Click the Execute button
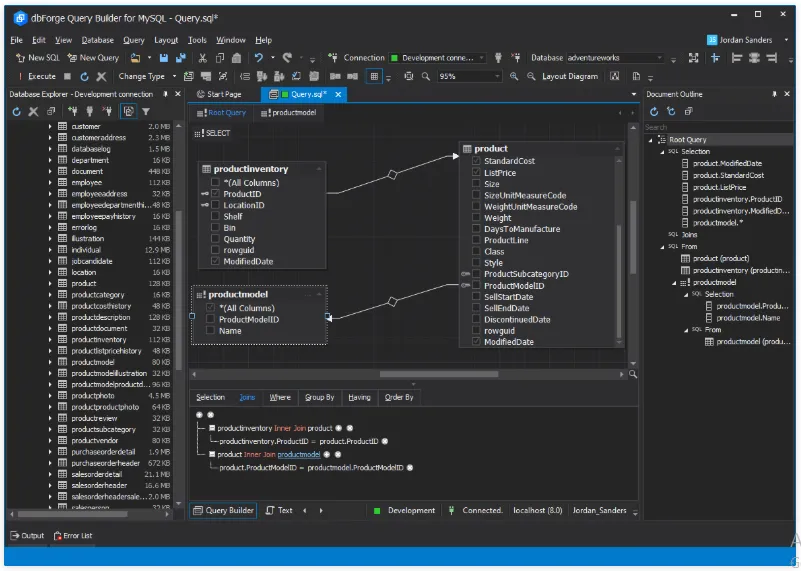Screen dimensions: 801x571 [x=37, y=76]
